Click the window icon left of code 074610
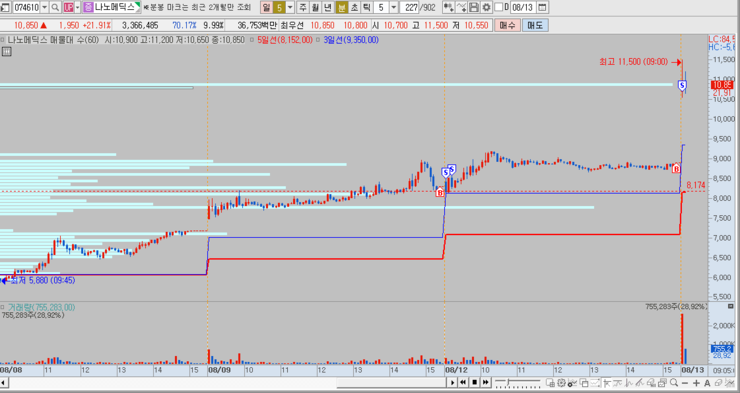The image size is (740, 393). (5, 7)
